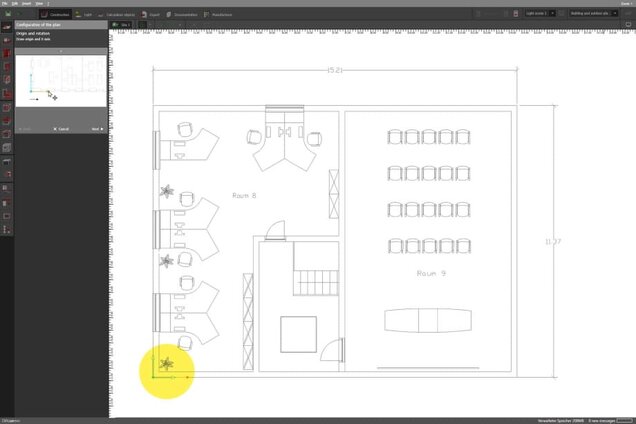This screenshot has width=636, height=424.
Task: Click the Construction mode icon
Action: click(55, 16)
